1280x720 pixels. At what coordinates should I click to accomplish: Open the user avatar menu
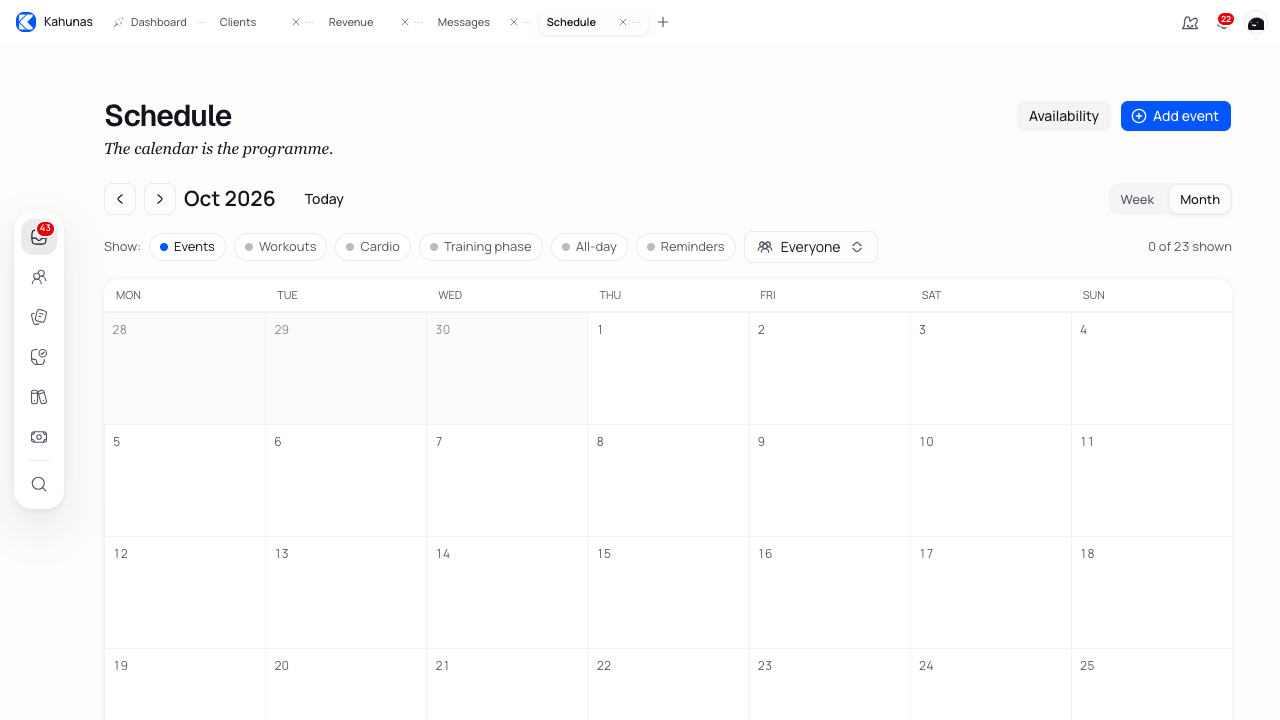tap(1256, 22)
